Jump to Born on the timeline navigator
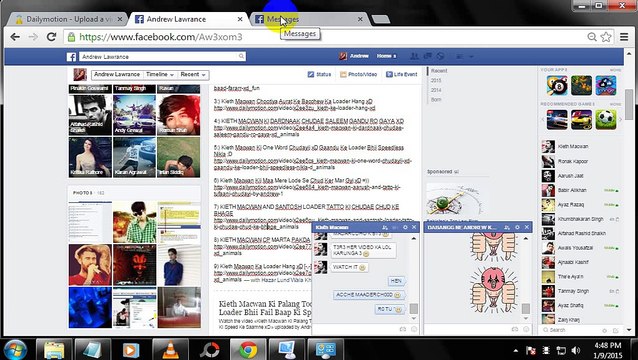 point(436,100)
